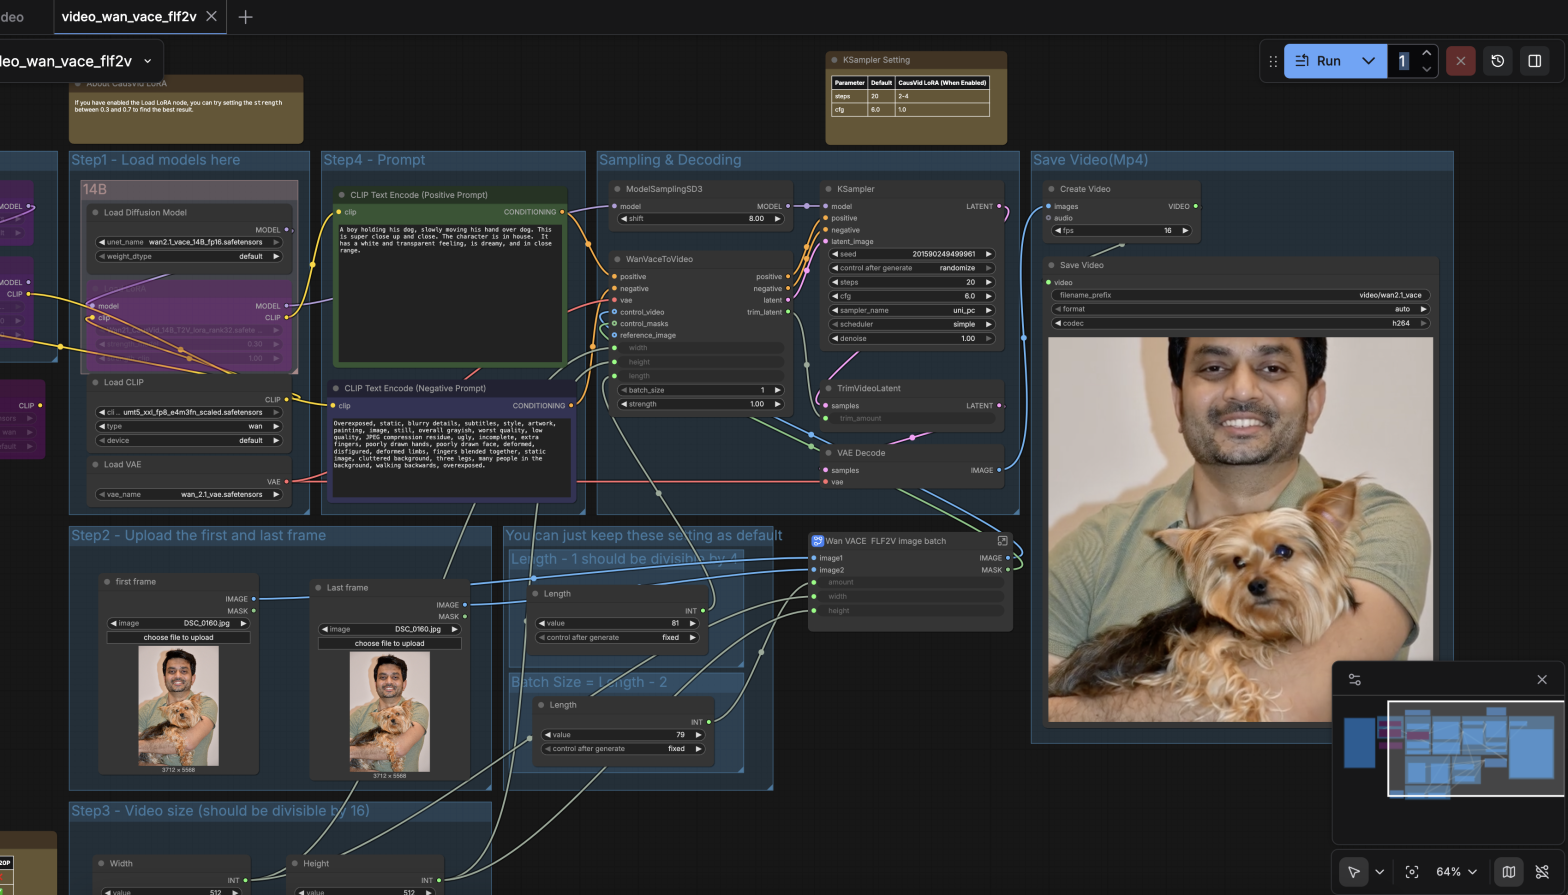Open the canvas mode chevron next to cursor

1379,872
